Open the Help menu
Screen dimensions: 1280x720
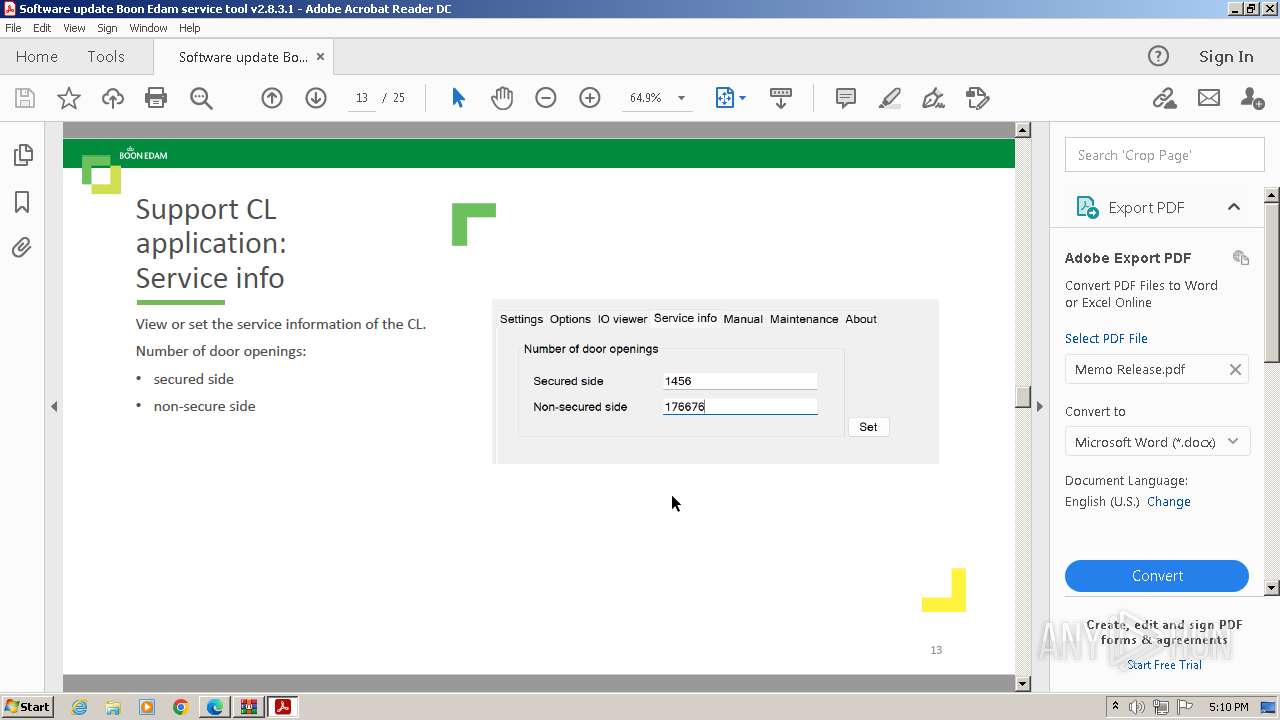click(190, 28)
